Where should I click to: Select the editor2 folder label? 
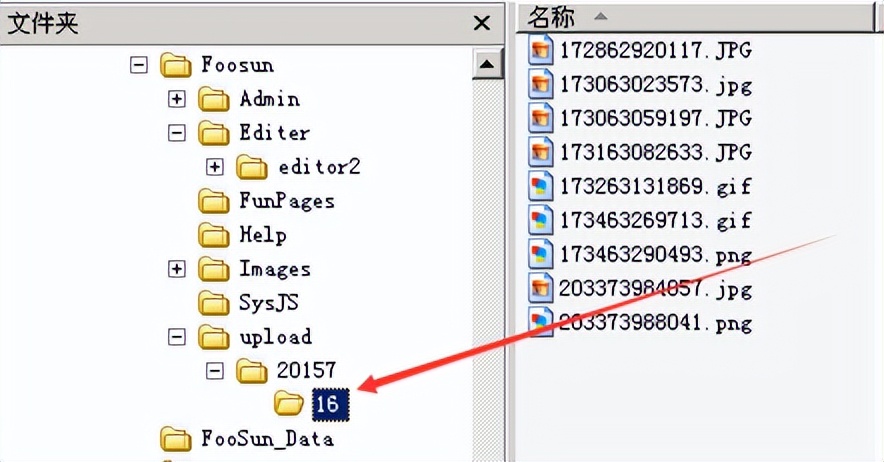(x=319, y=167)
